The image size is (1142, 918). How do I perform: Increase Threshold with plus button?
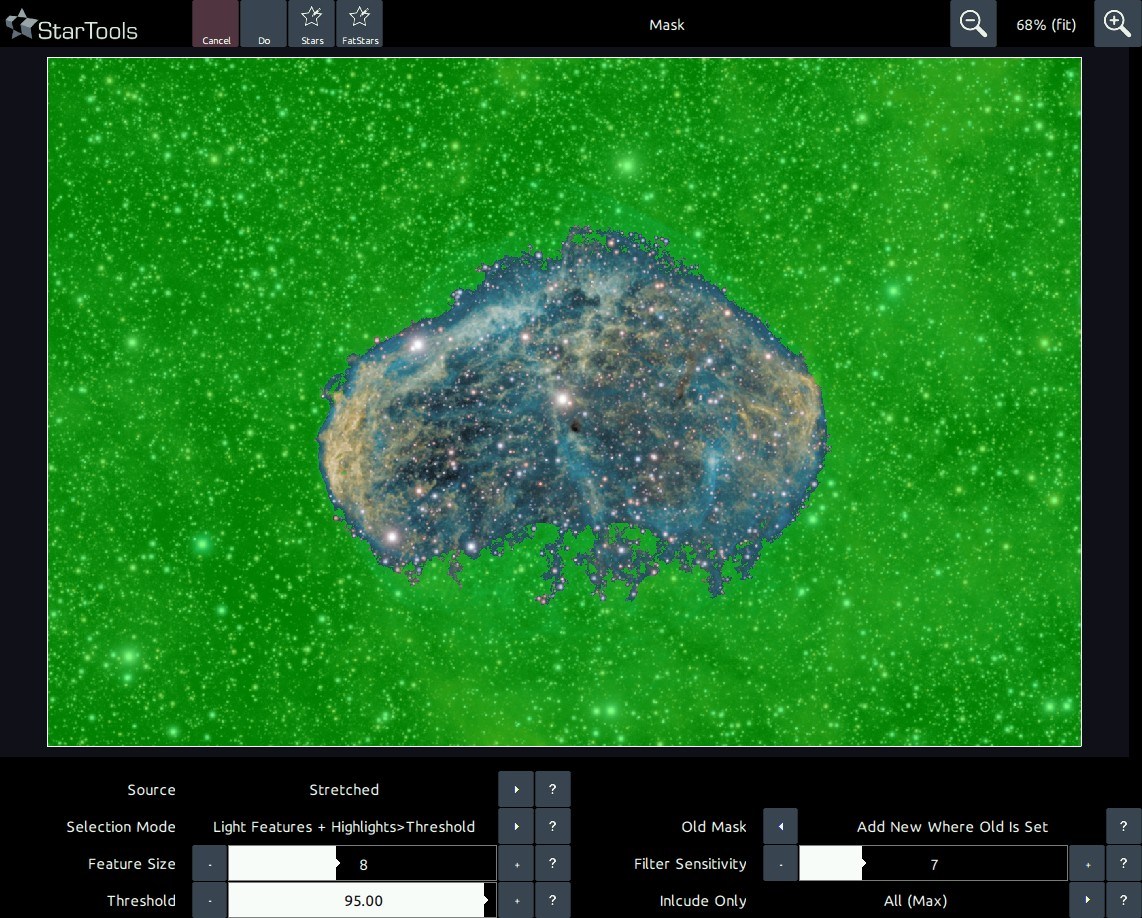pyautogui.click(x=516, y=900)
